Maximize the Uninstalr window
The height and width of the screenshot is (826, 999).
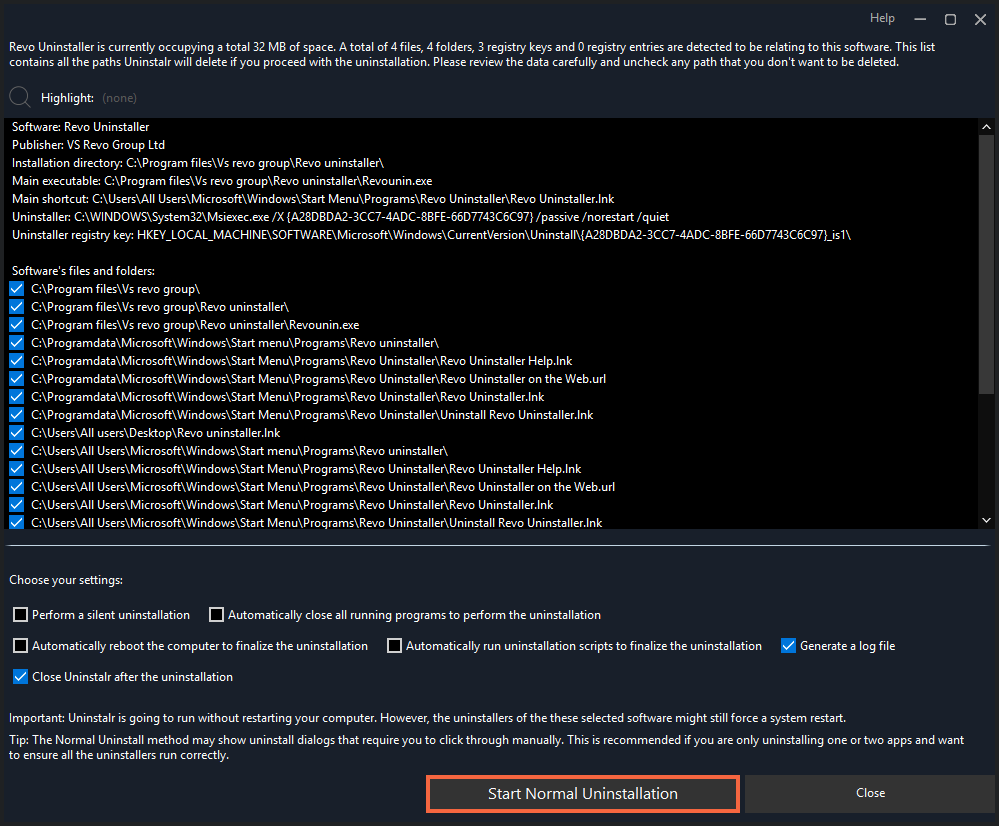950,20
